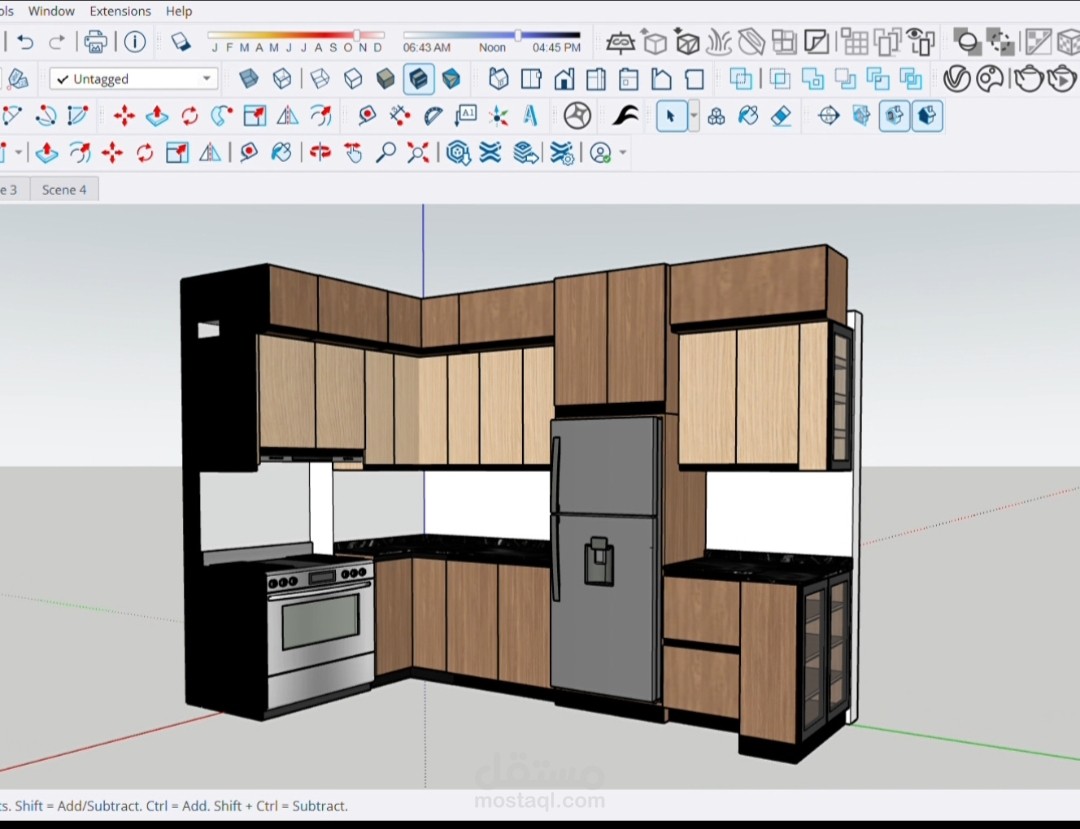Switch to Top view
This screenshot has width=1080, height=829.
(531, 79)
